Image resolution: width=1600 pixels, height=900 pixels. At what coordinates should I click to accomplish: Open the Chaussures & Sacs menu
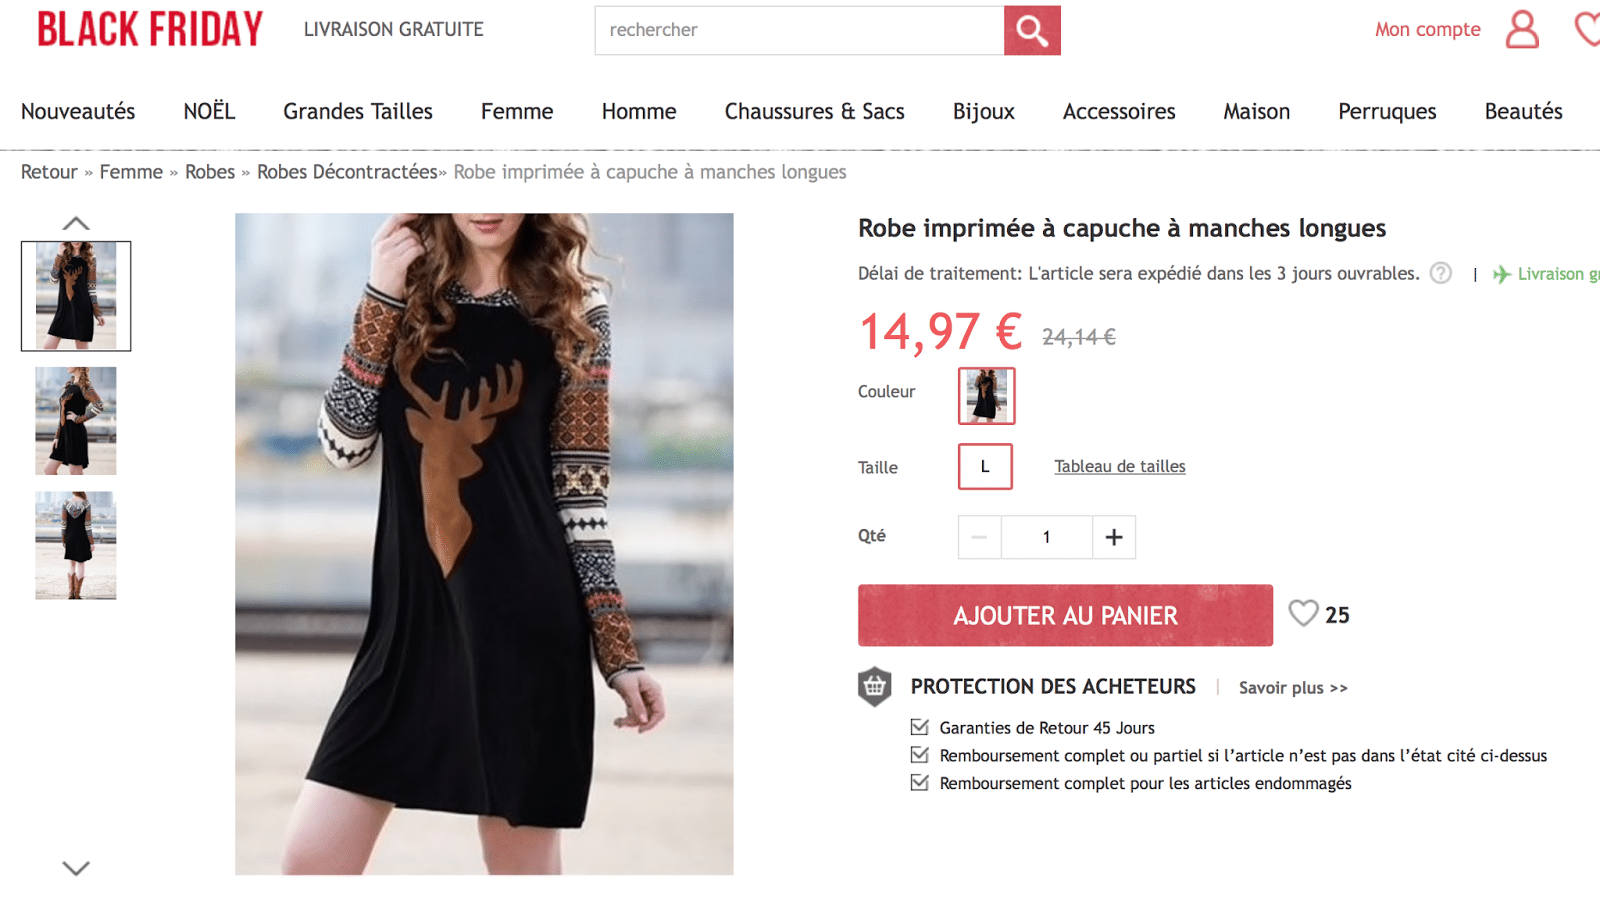[815, 111]
